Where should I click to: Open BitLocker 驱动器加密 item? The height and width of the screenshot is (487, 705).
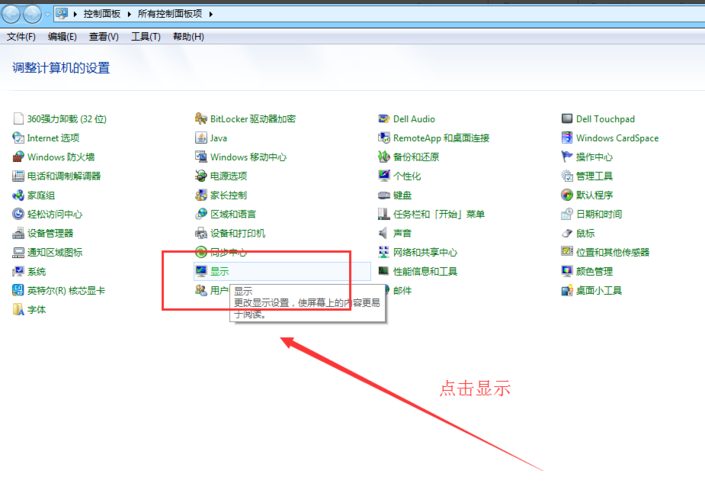click(252, 119)
